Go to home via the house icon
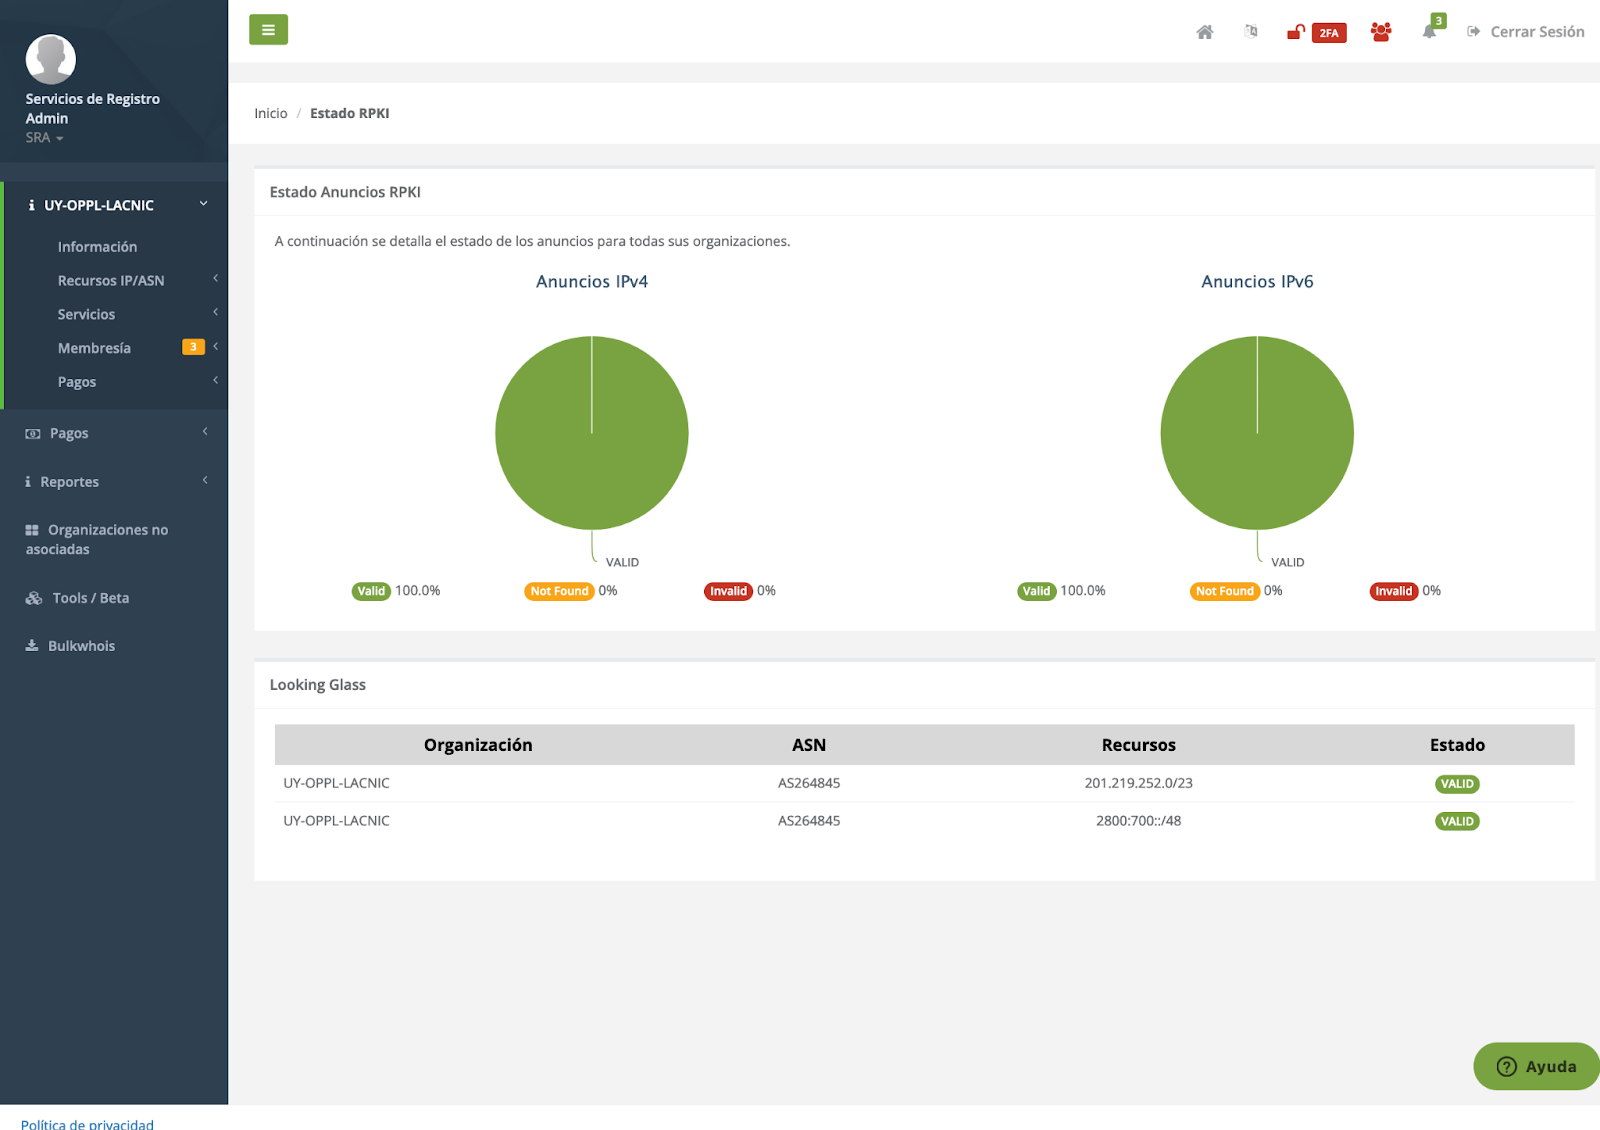Image resolution: width=1600 pixels, height=1130 pixels. pyautogui.click(x=1204, y=32)
